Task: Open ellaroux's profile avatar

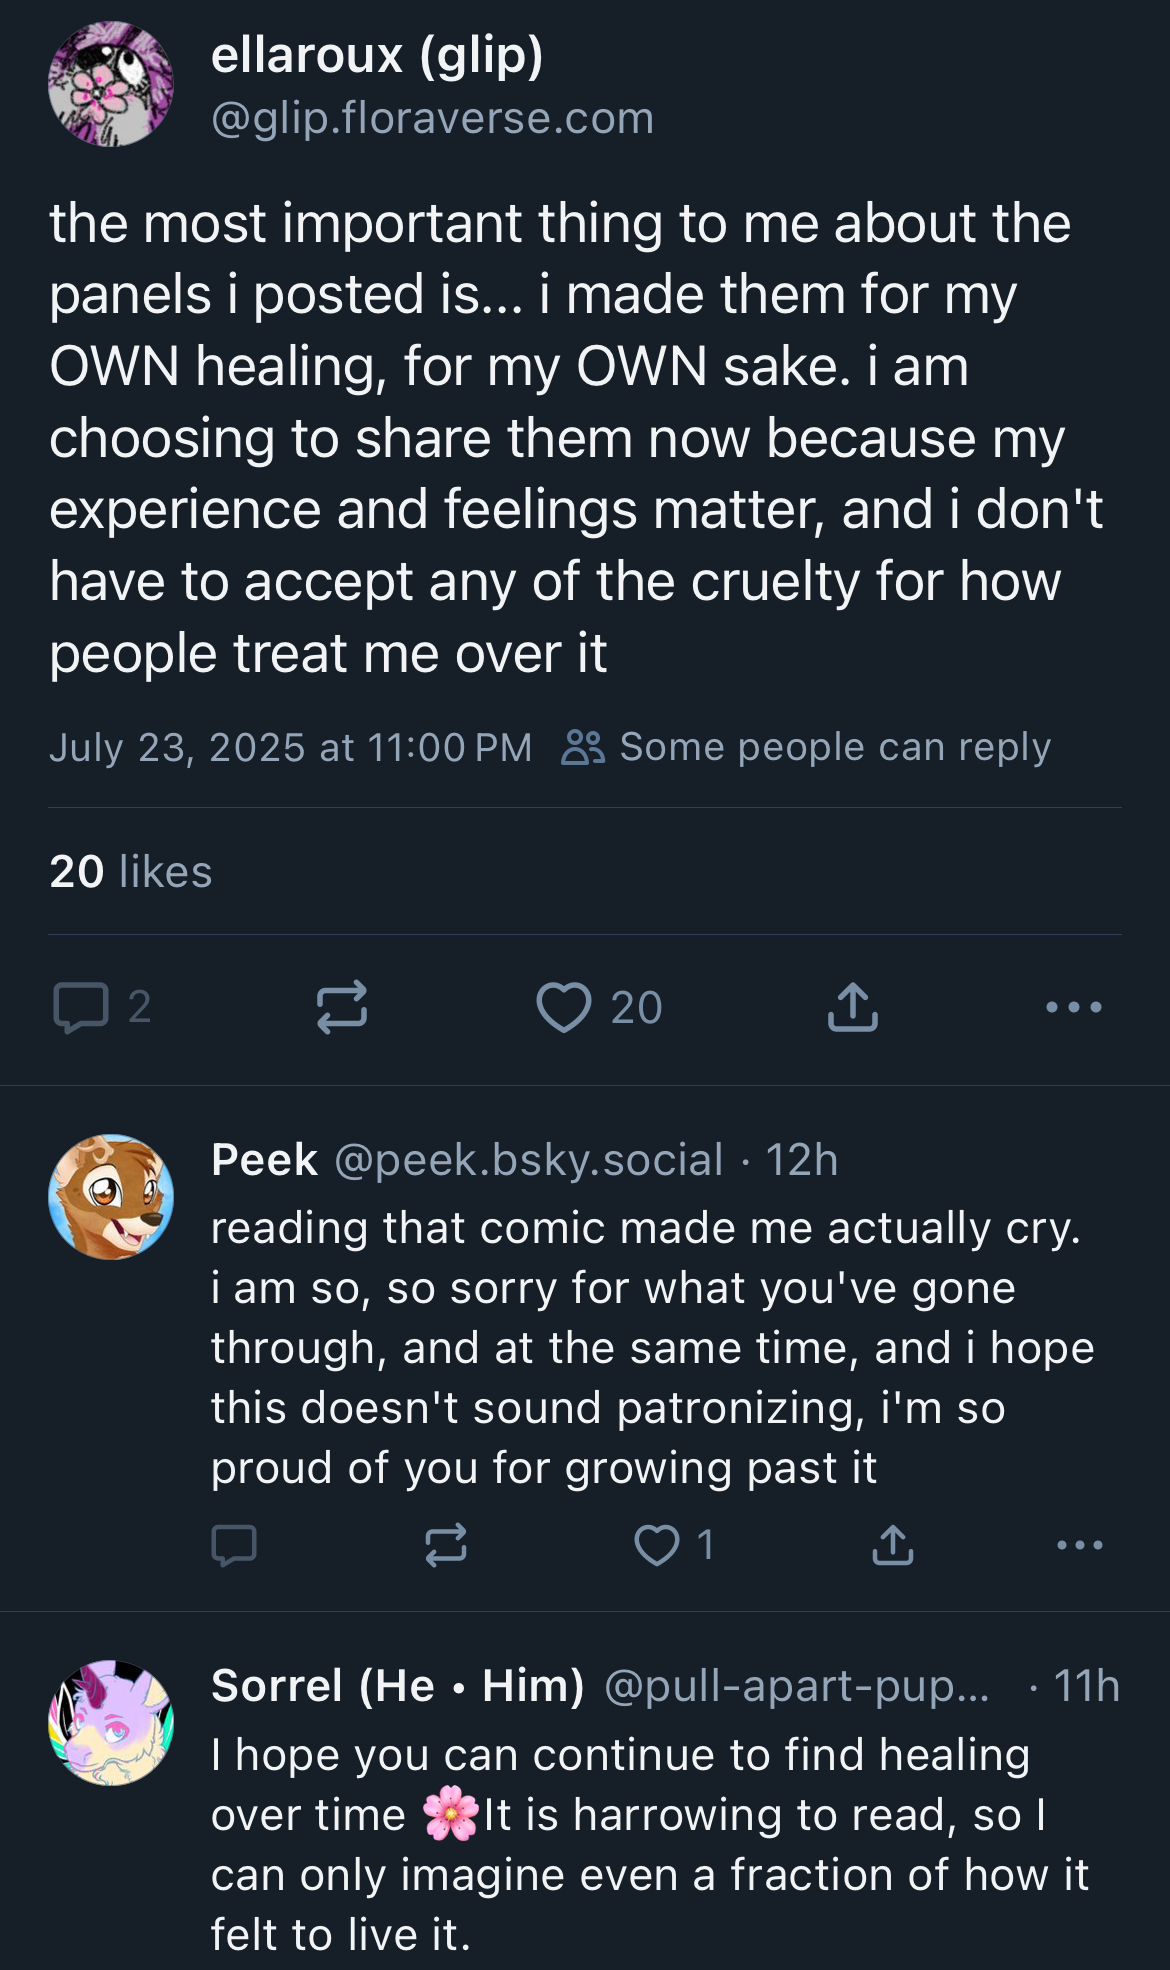Action: 111,84
